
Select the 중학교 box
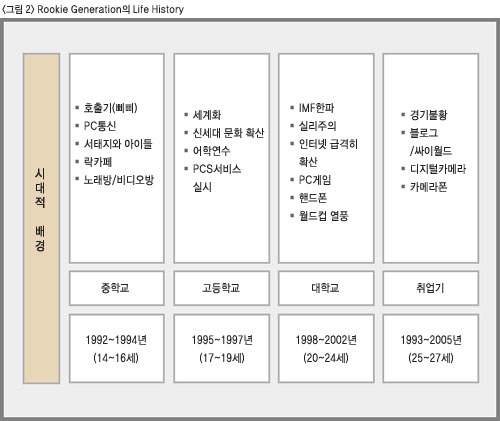click(117, 288)
